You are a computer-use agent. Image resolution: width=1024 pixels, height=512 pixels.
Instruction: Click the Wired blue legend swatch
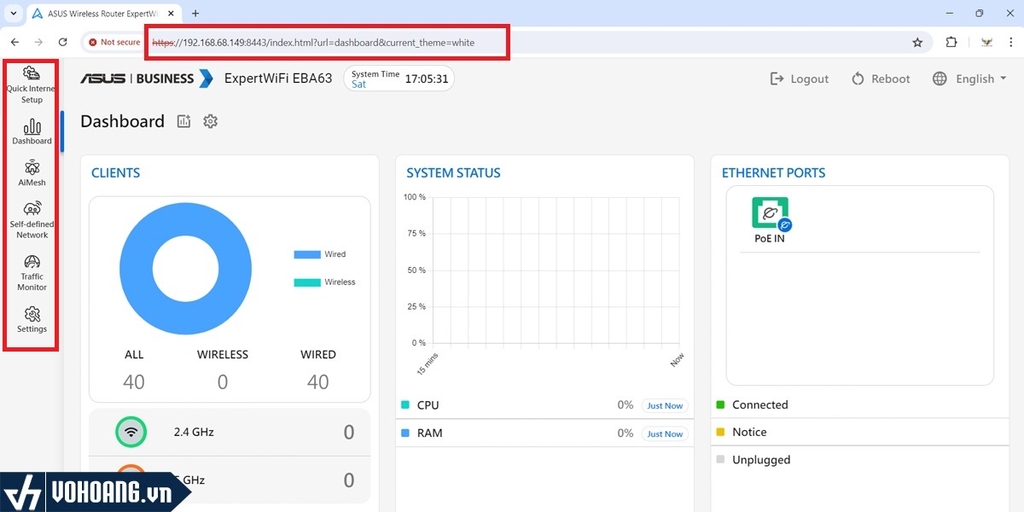[306, 254]
